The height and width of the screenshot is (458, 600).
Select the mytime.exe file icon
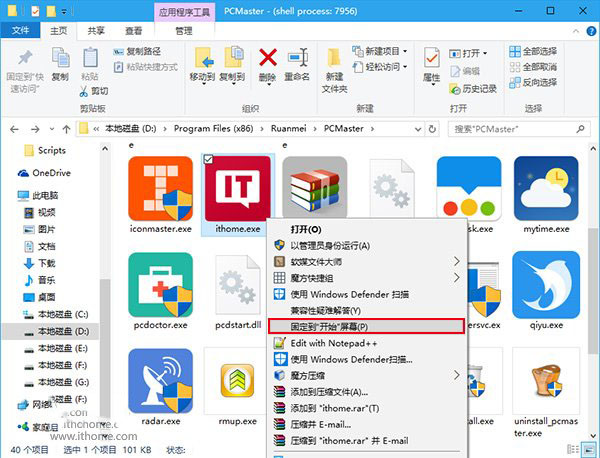point(546,188)
